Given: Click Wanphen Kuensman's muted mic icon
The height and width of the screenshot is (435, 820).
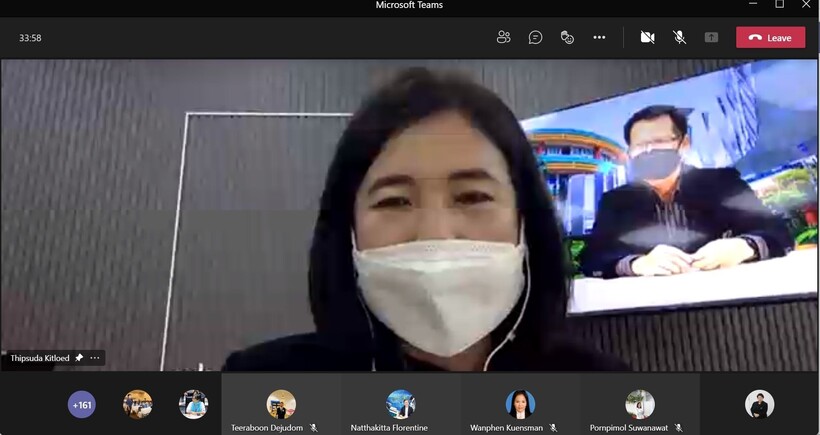Looking at the screenshot, I should (x=553, y=428).
